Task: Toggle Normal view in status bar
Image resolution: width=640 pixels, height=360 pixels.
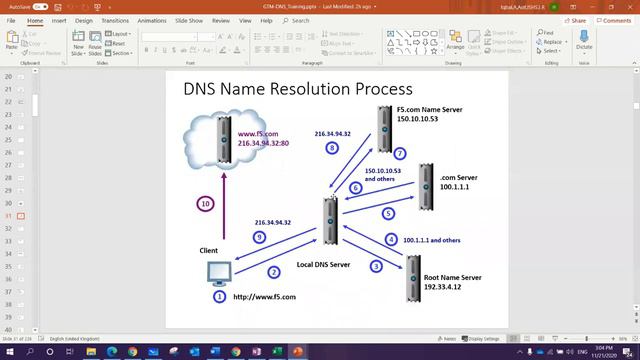Action: pos(513,339)
